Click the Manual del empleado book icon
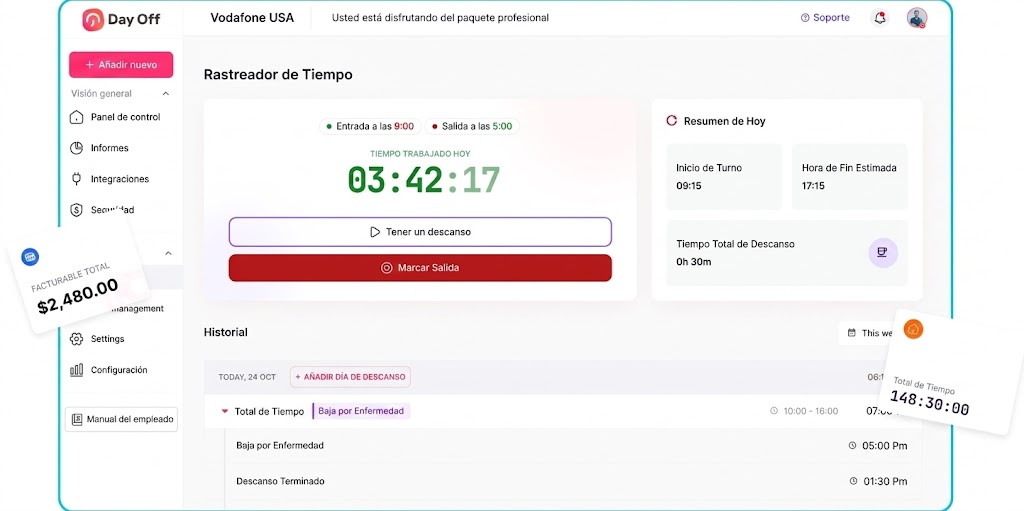The width and height of the screenshot is (1024, 511). [x=77, y=419]
